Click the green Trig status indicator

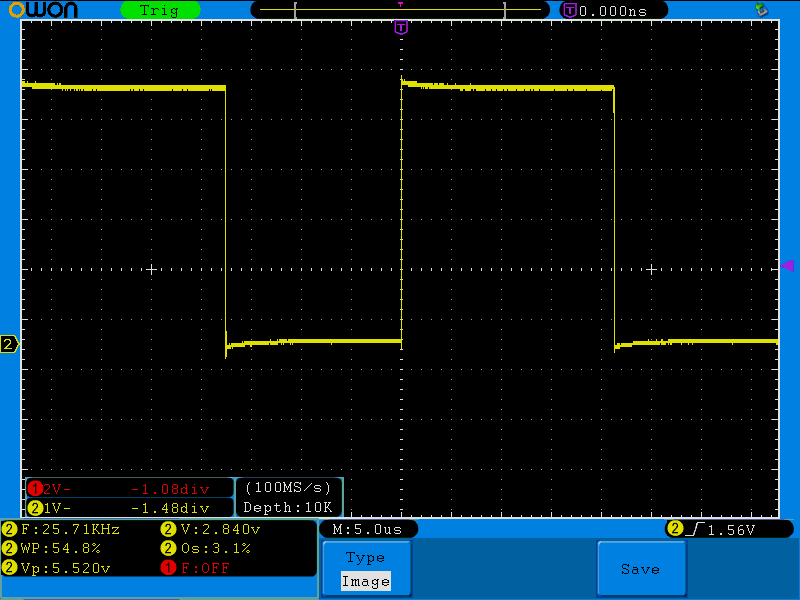[160, 10]
